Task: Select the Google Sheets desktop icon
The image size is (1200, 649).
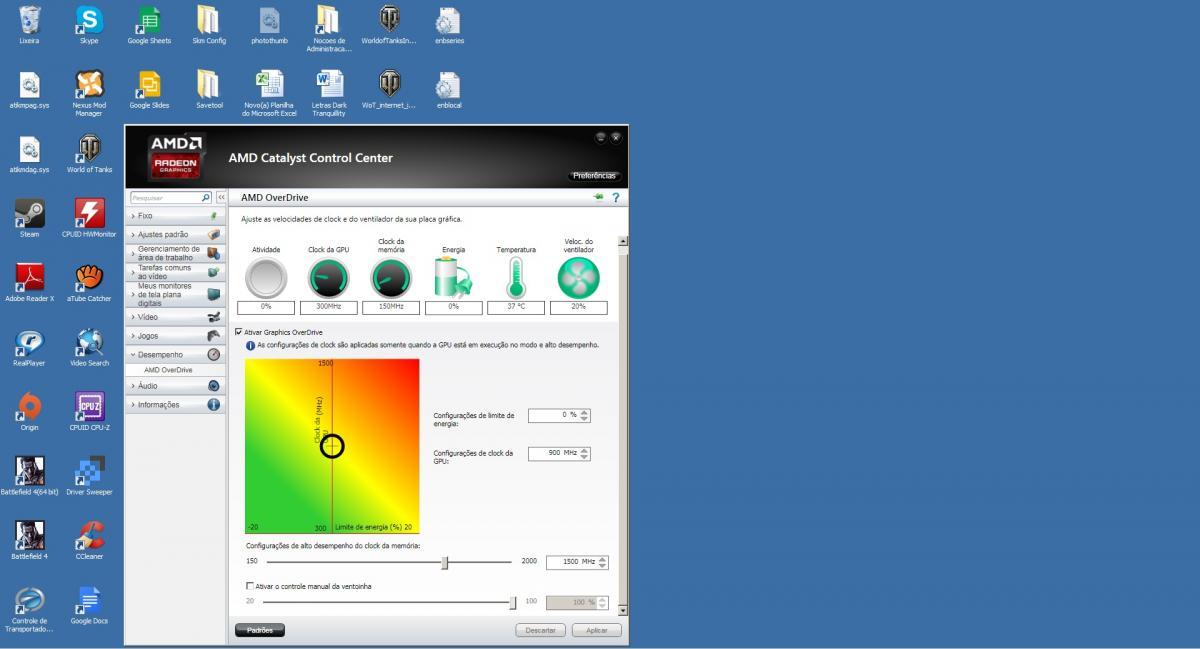Action: pos(149,25)
